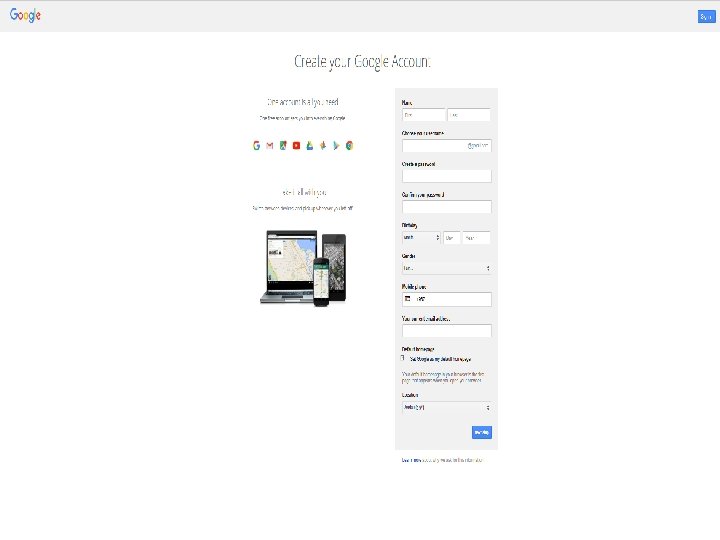Screen dimensions: 720x540
Task: Focus the Mobile phone number field
Action: 447,299
